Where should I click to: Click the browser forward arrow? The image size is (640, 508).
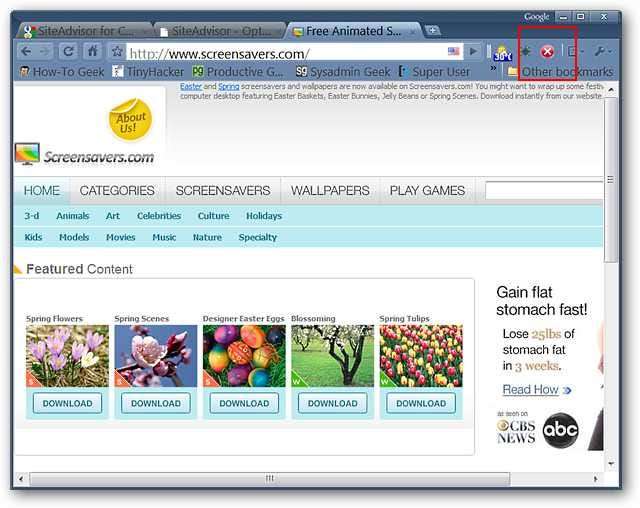(44, 51)
